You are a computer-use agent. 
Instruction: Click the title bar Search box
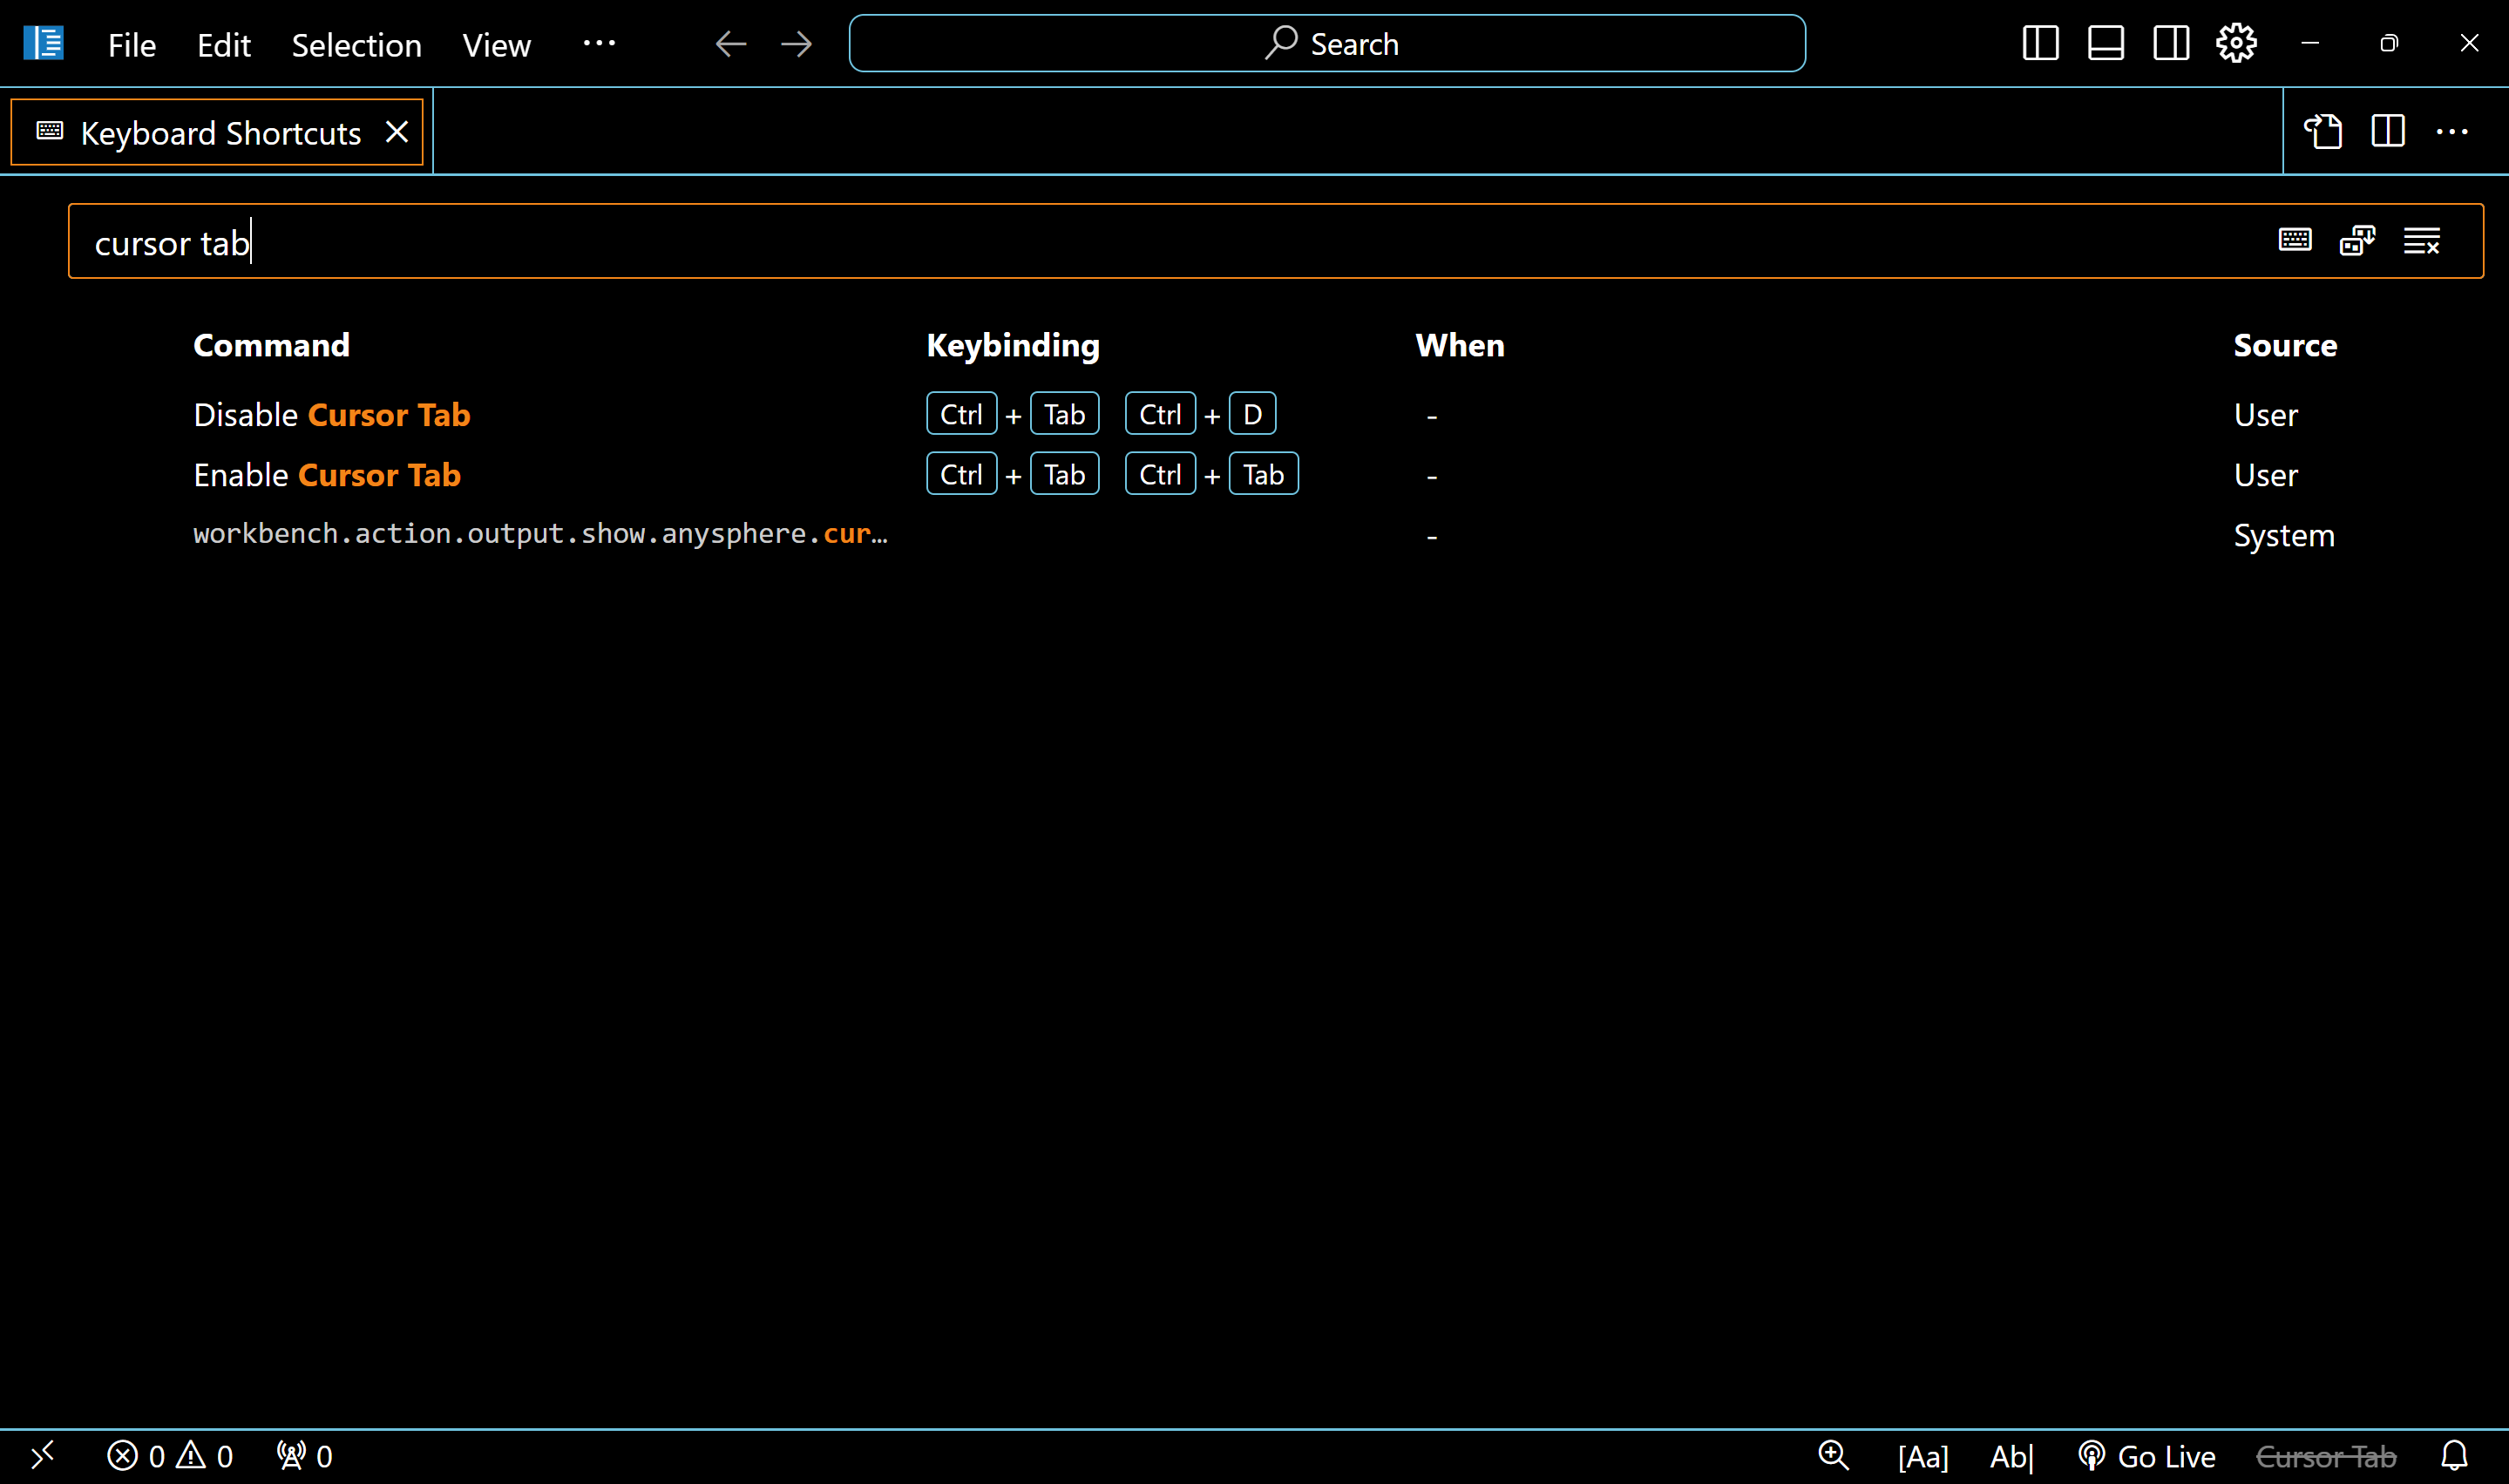point(1327,43)
